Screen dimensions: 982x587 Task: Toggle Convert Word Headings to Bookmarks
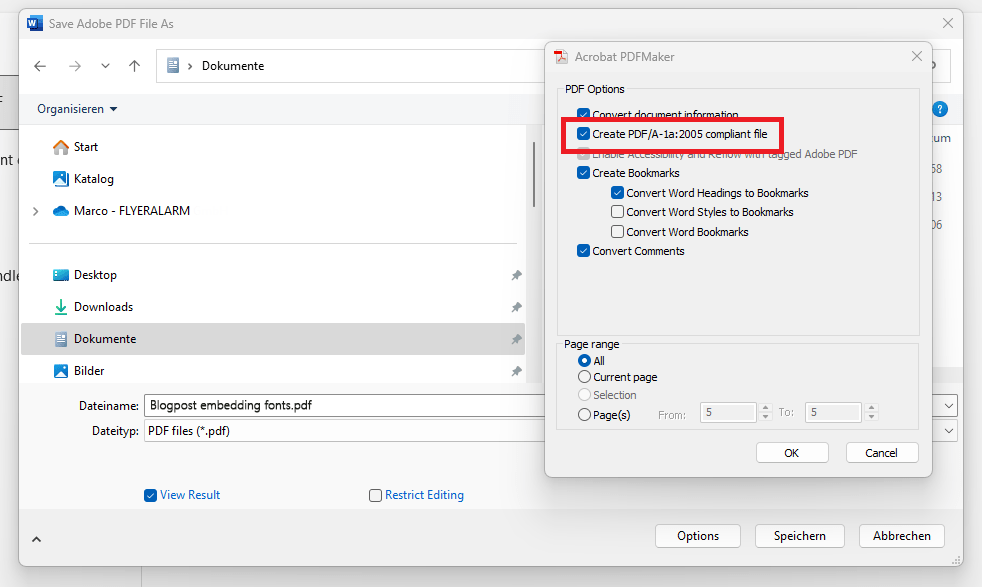[x=617, y=193]
